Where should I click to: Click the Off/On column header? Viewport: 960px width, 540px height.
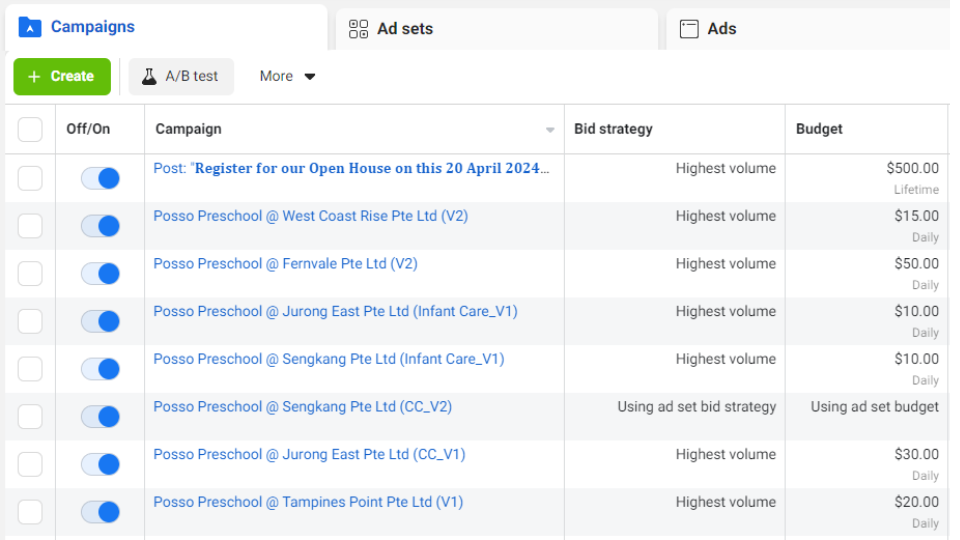88,129
